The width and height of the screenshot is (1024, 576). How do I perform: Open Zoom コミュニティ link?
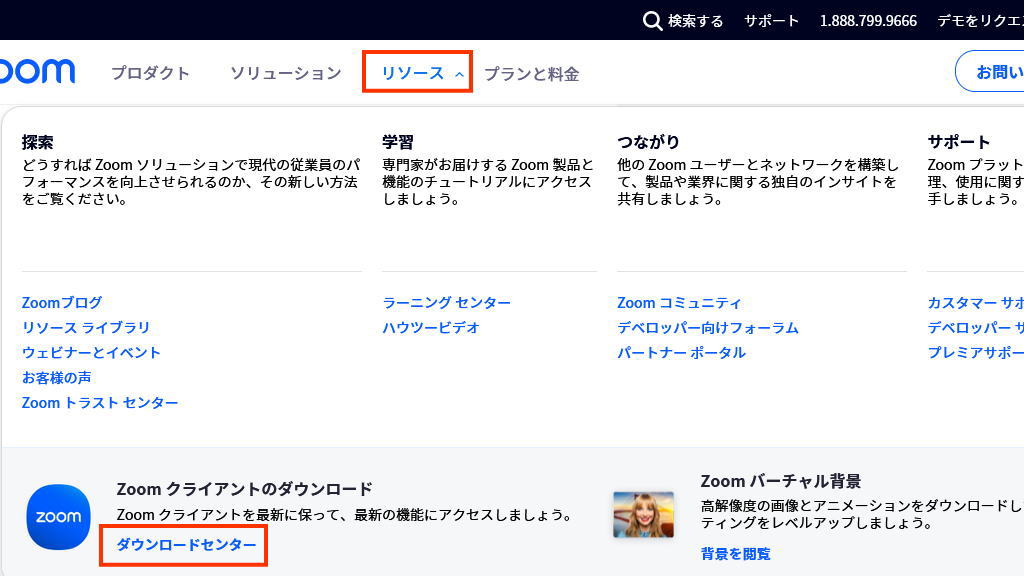(679, 303)
